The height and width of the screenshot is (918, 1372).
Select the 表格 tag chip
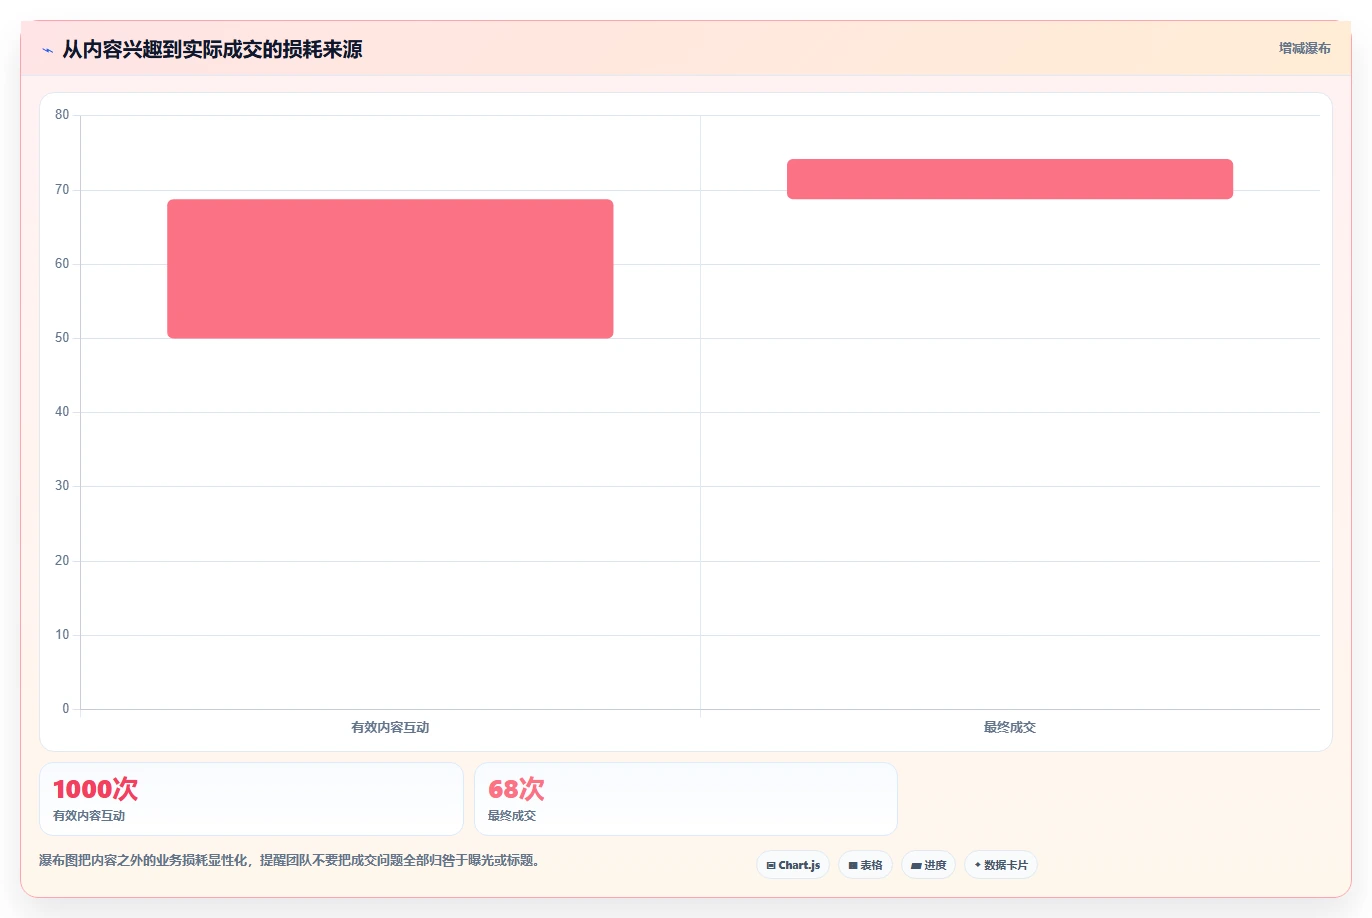(x=865, y=865)
